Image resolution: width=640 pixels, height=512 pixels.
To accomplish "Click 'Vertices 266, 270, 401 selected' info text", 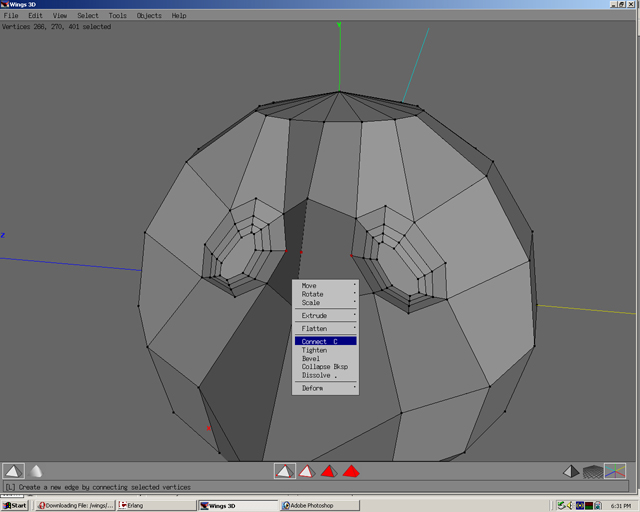I will coord(56,27).
